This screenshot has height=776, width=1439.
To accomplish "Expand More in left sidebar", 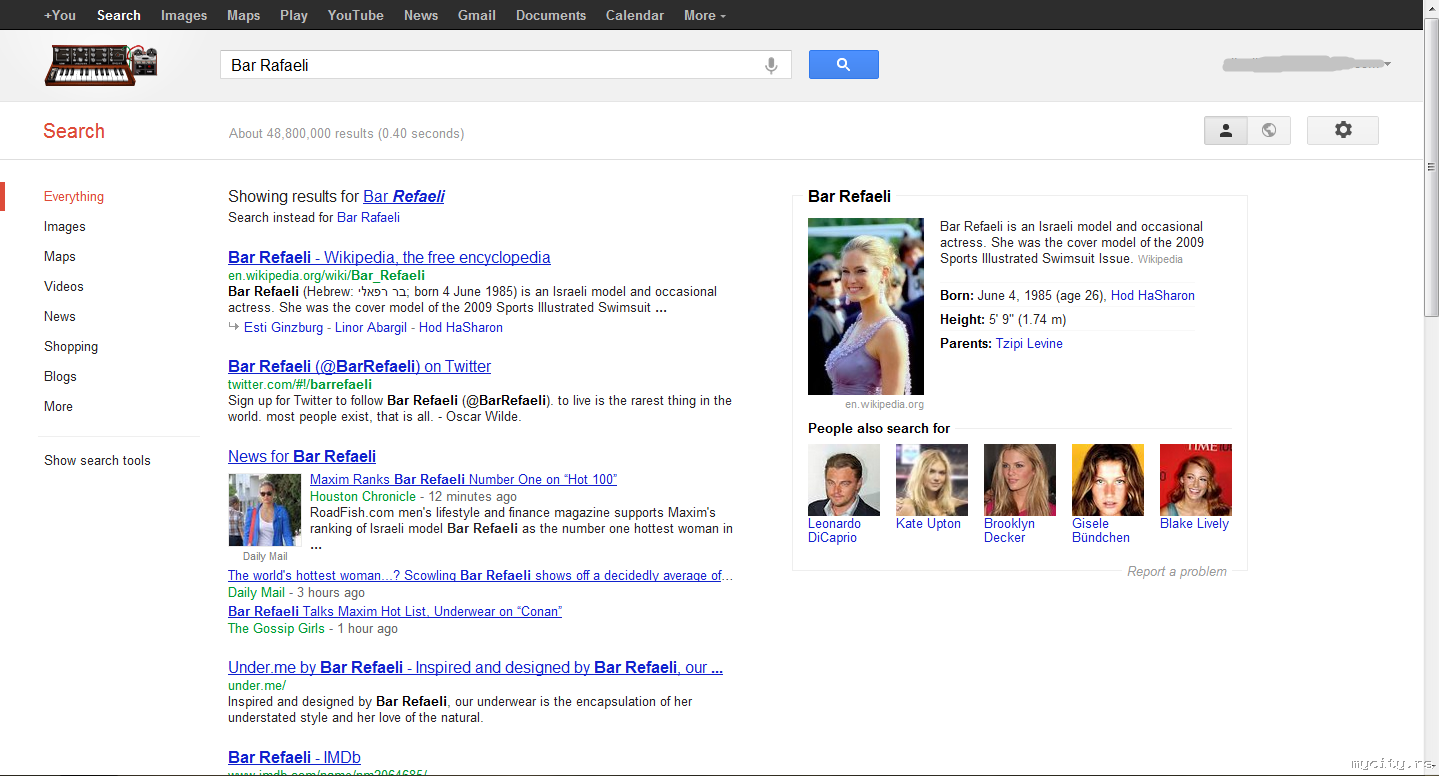I will coord(58,406).
